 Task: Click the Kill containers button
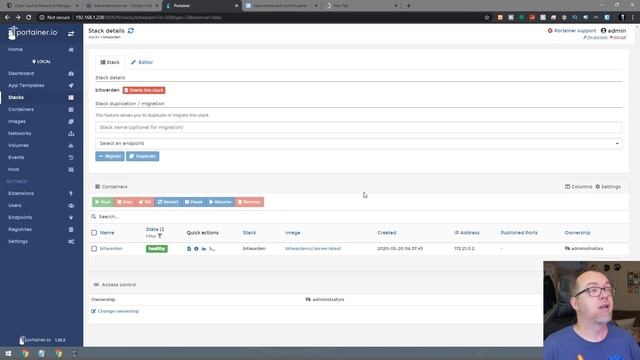pos(144,202)
